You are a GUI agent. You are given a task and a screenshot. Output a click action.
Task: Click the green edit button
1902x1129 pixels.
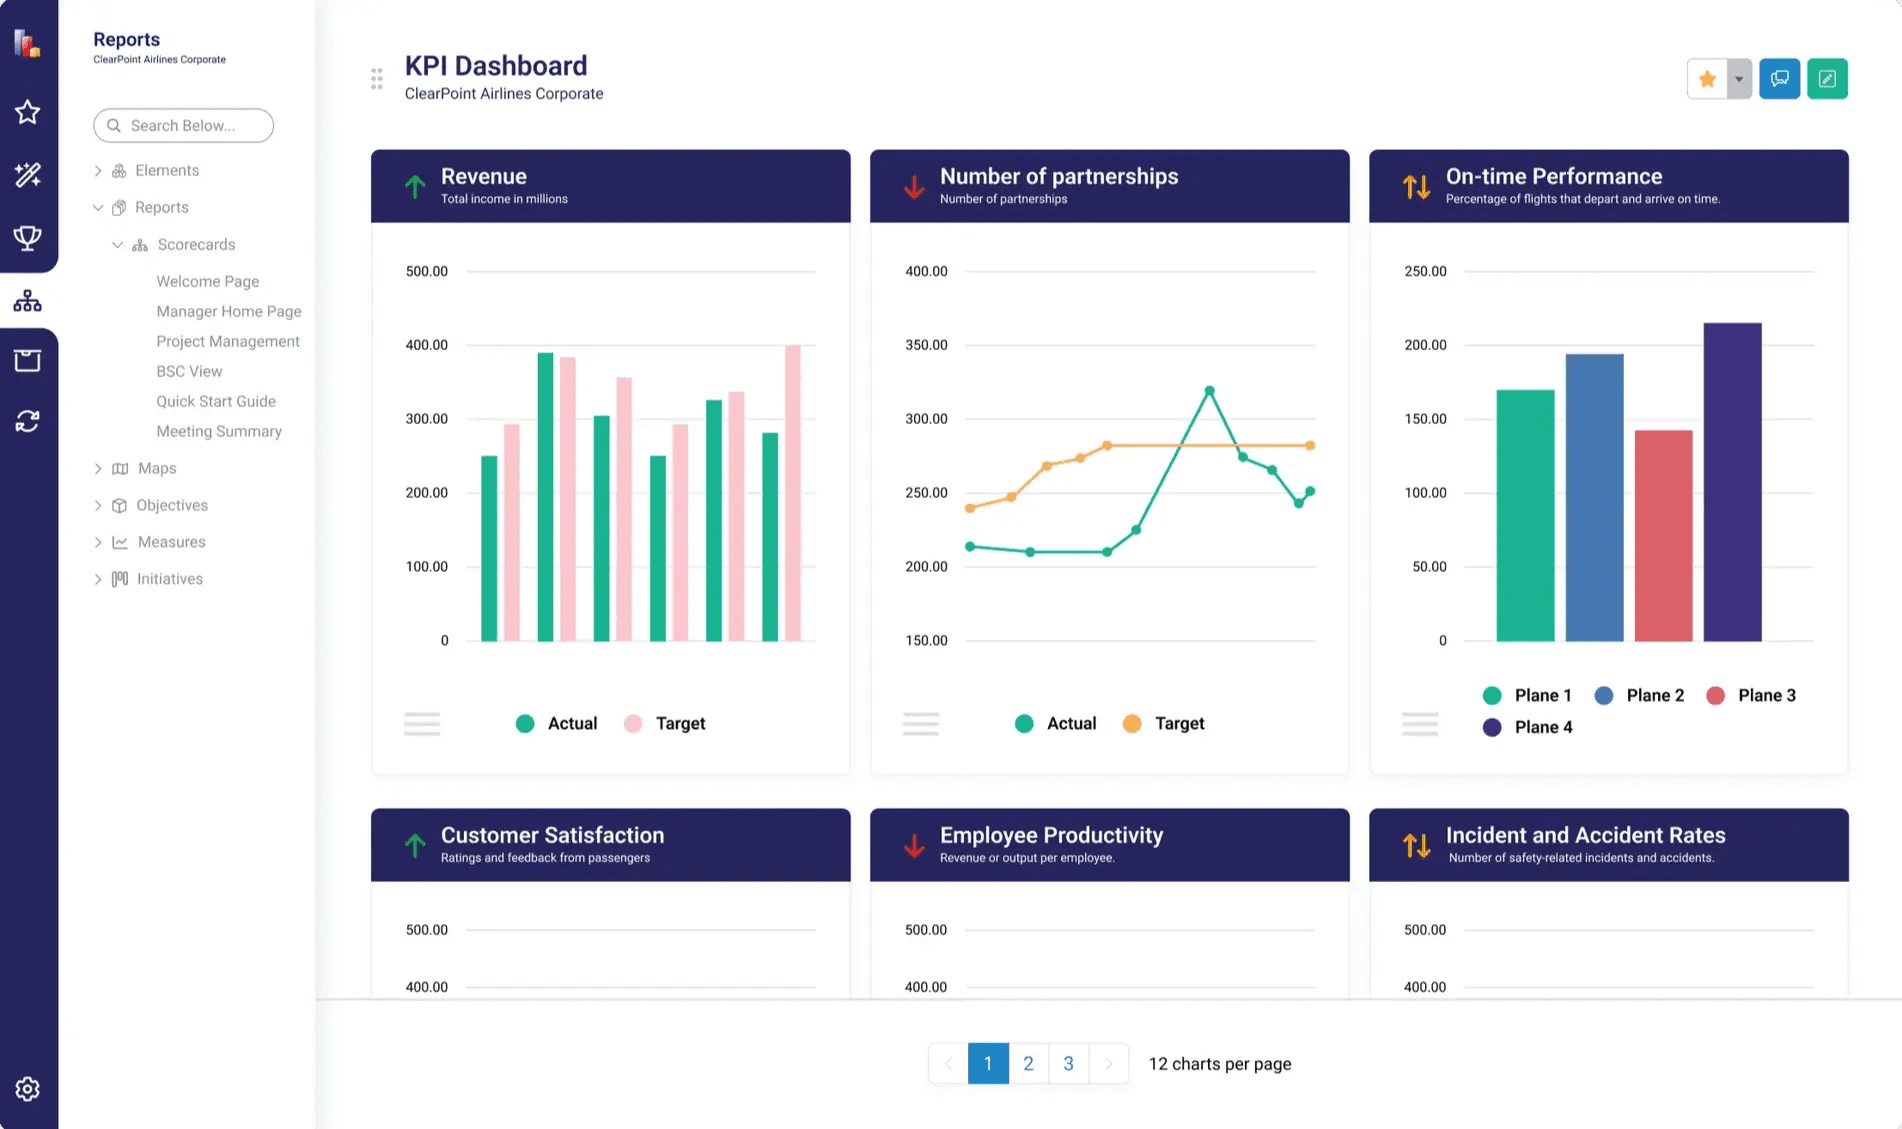click(1827, 78)
